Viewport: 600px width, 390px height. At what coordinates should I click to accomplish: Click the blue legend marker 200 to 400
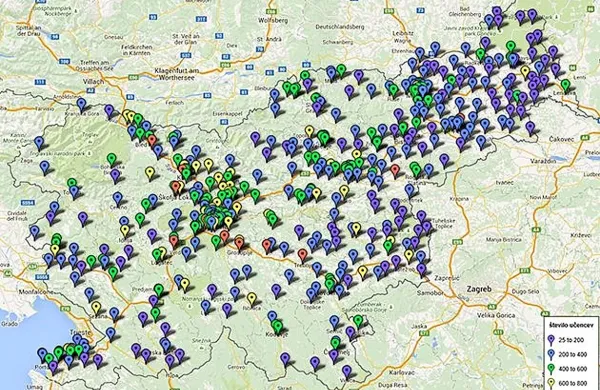tap(551, 355)
